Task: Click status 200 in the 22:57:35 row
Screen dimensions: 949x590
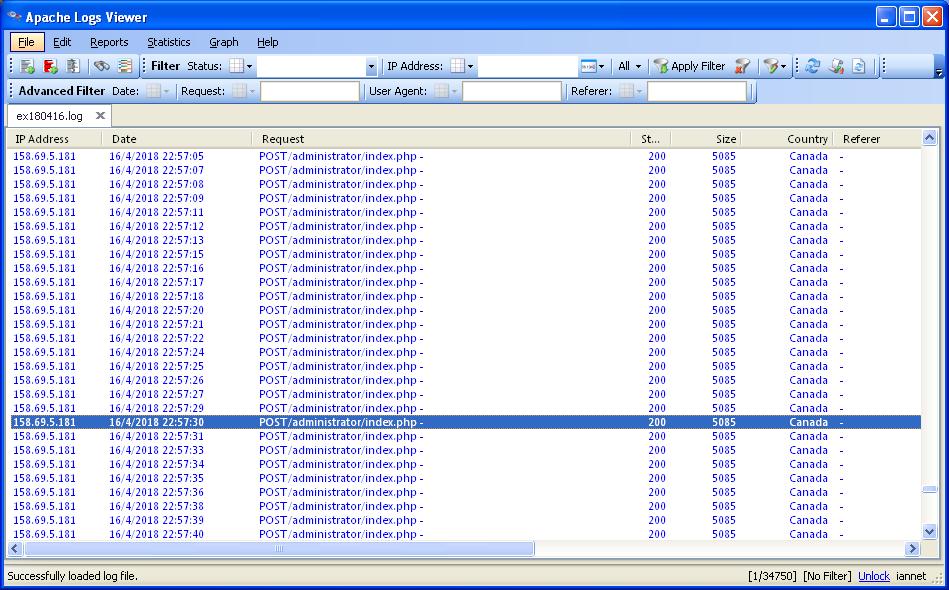Action: 657,478
